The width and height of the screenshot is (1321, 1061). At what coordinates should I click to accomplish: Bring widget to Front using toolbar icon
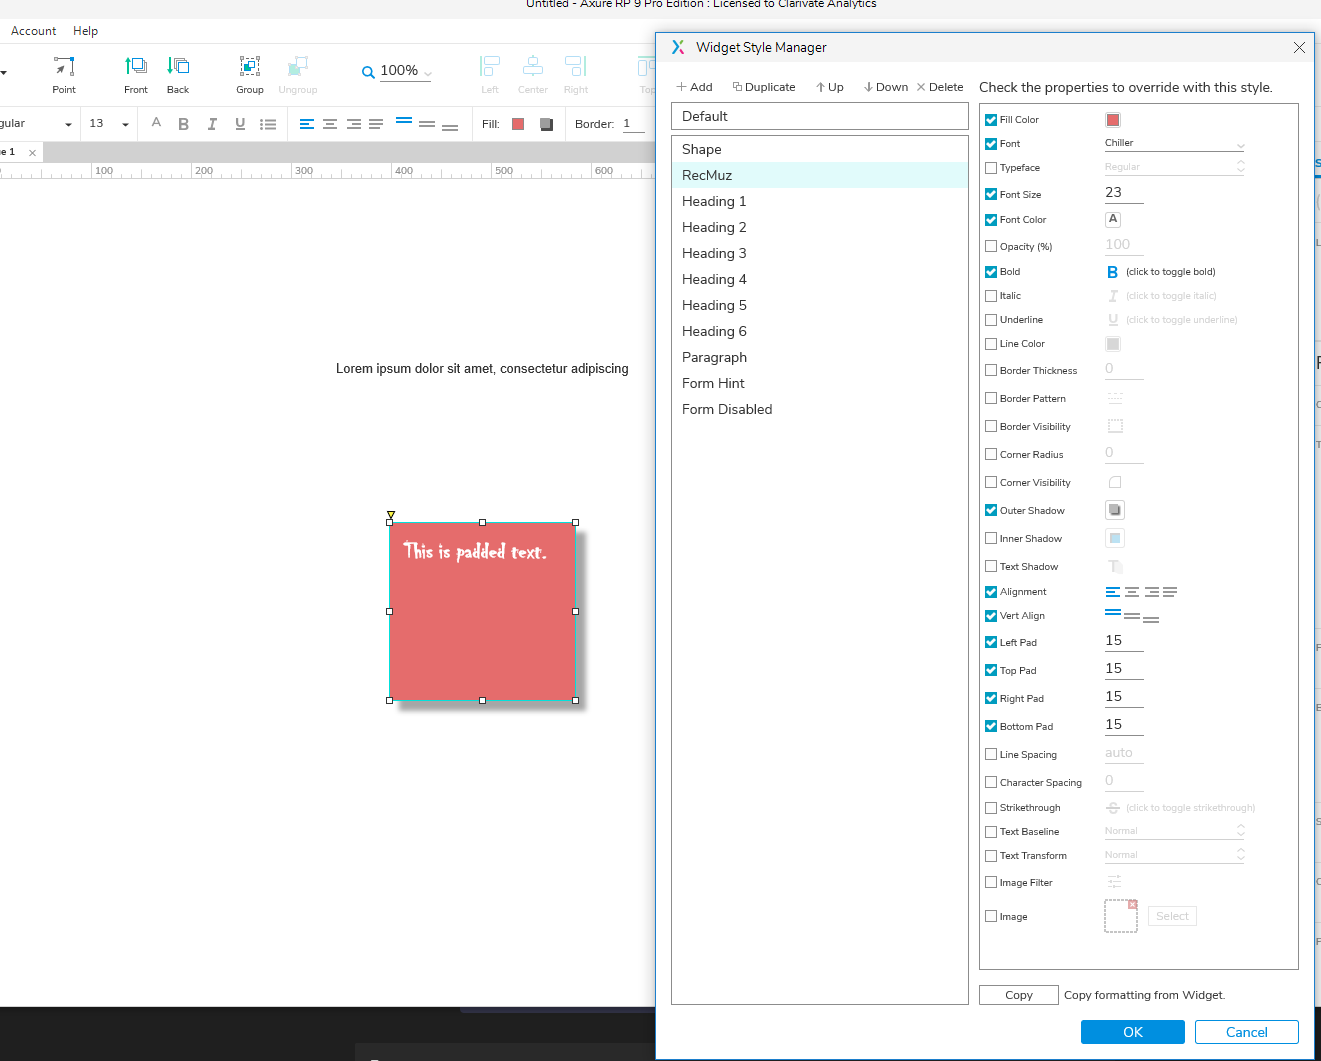(136, 67)
